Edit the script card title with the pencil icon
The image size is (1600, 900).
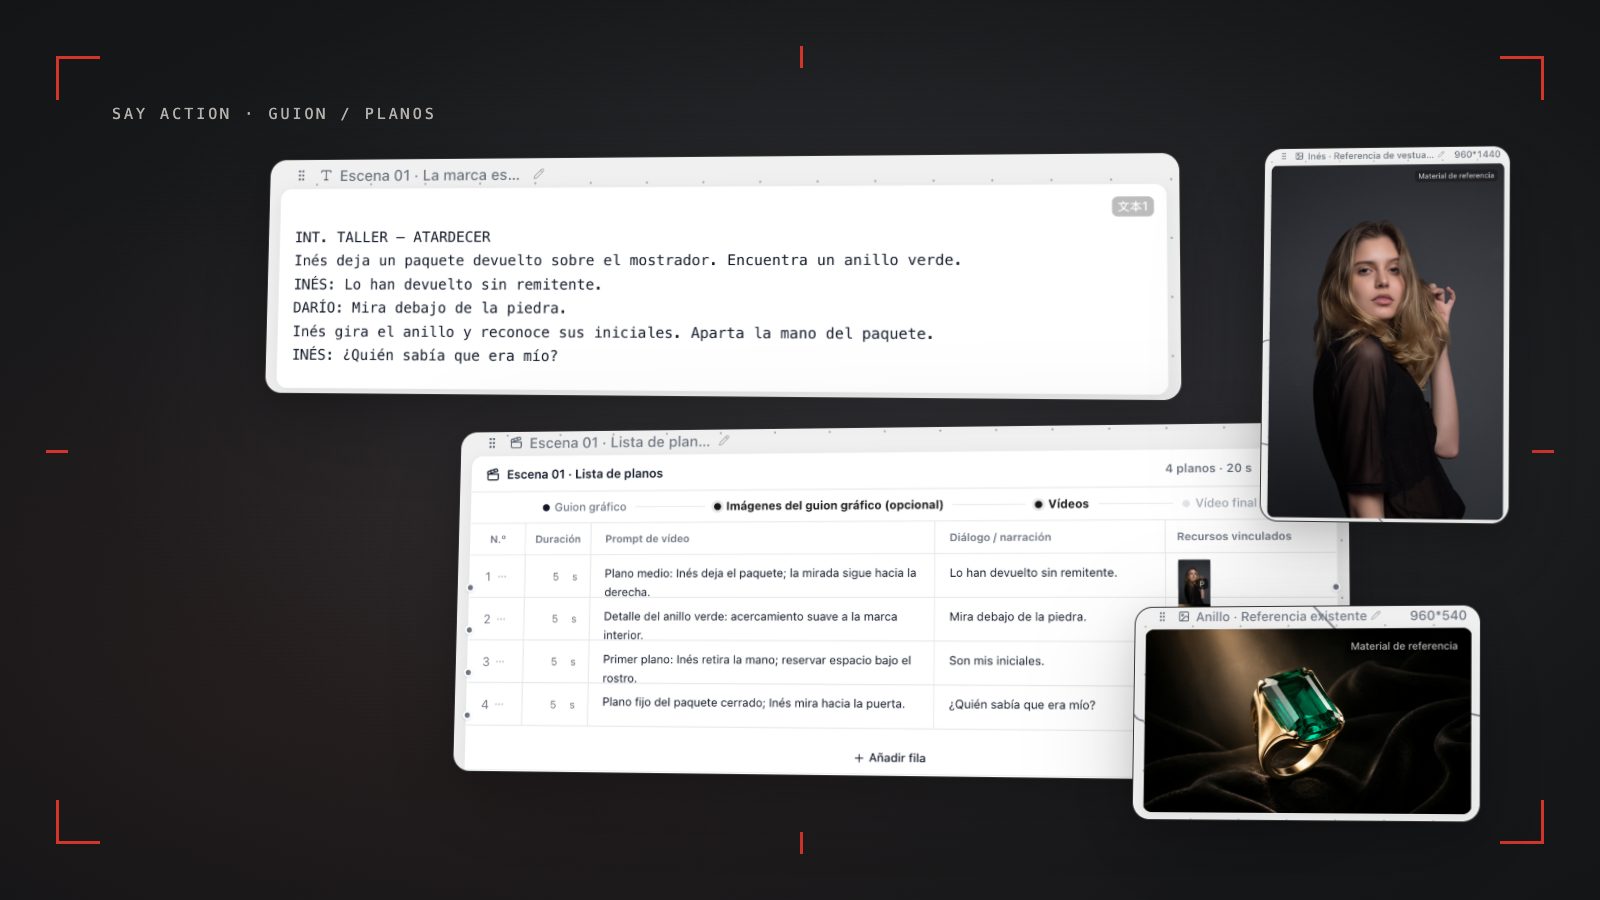pos(538,174)
